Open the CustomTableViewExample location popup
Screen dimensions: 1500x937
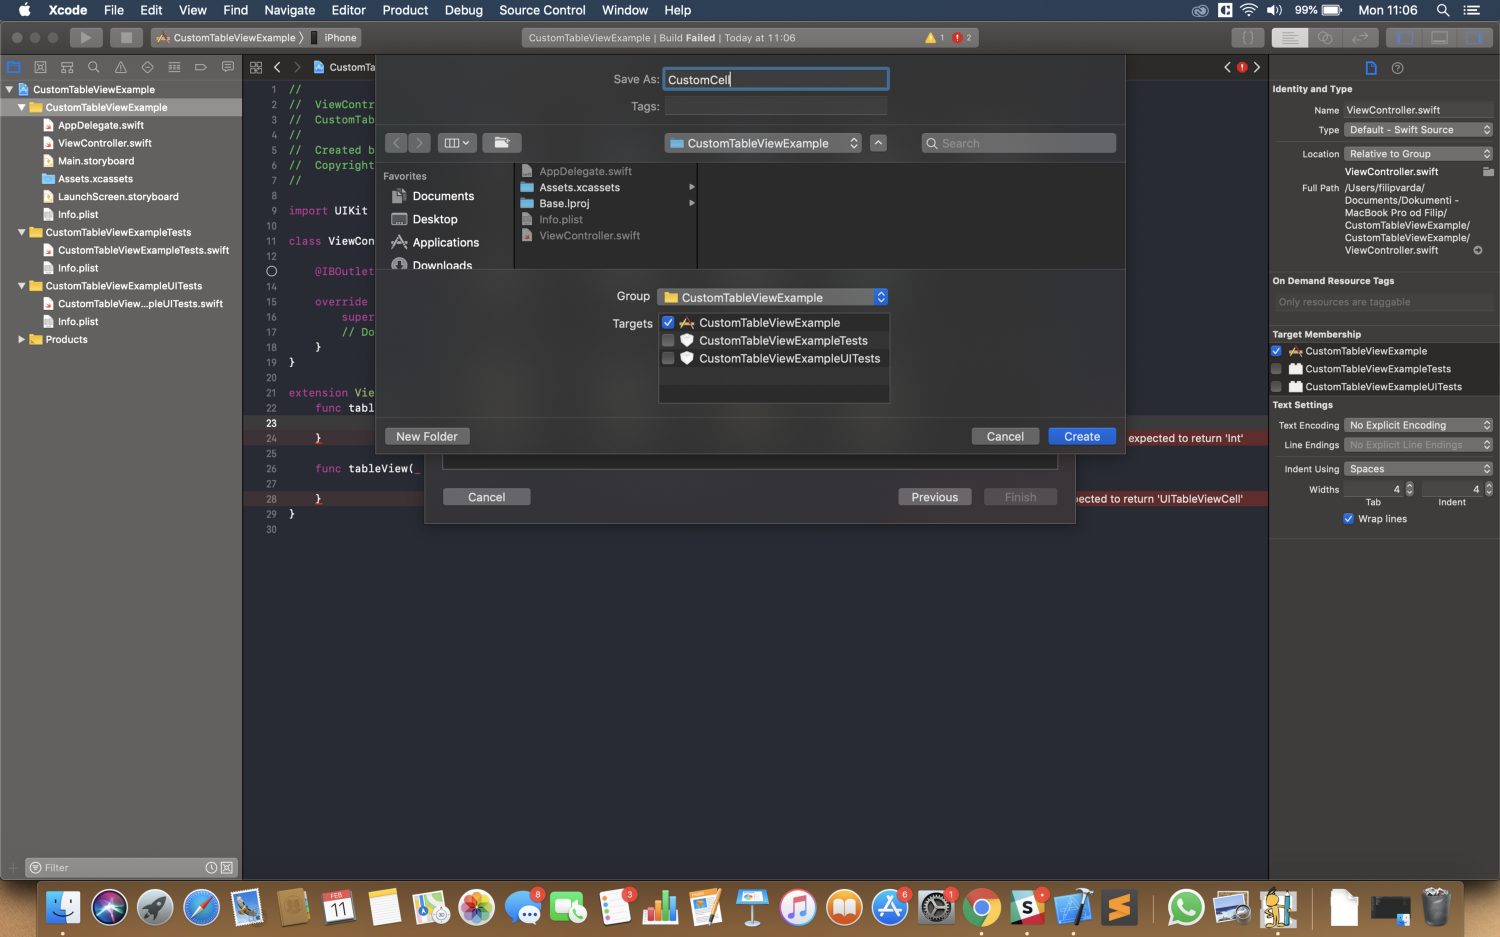click(763, 143)
